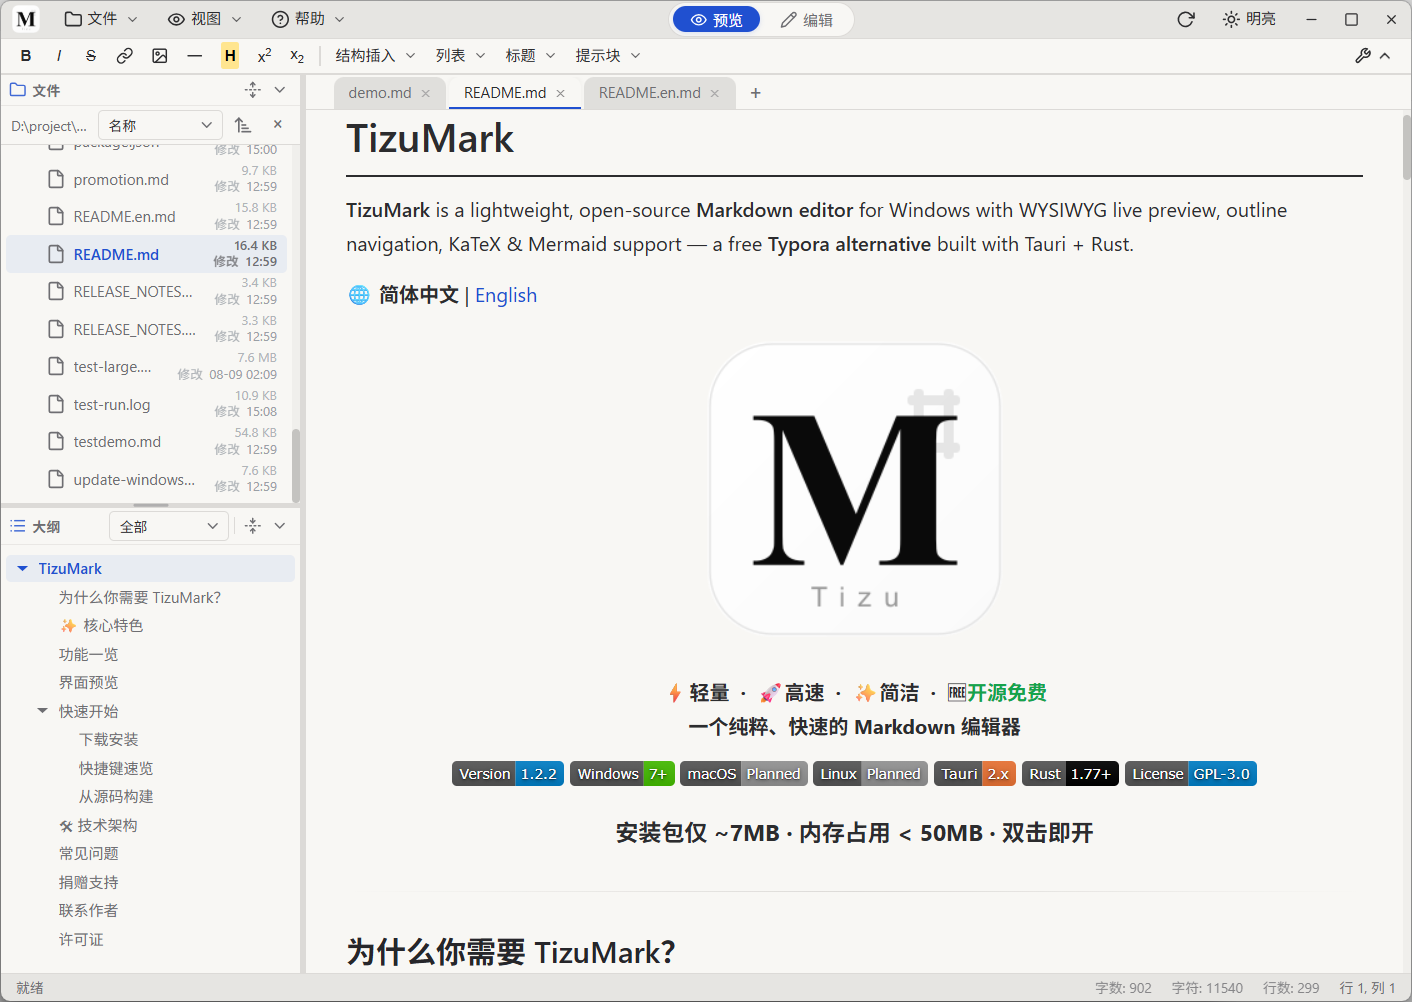Apply superscript x² formatting
1412x1002 pixels.
264,56
